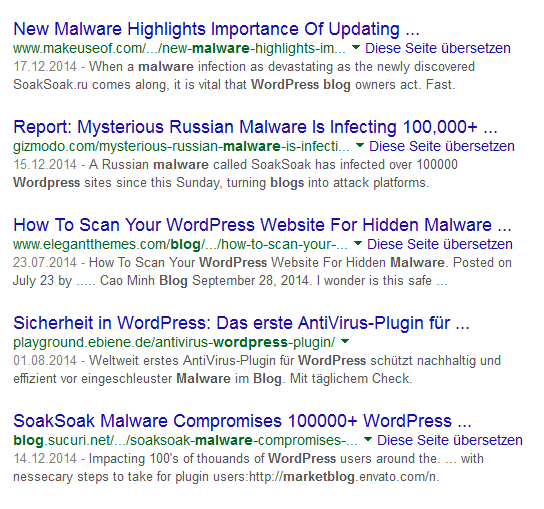Screen dimensions: 544x509
Task: Click the gizmodo.com green URL text
Action: tap(181, 146)
